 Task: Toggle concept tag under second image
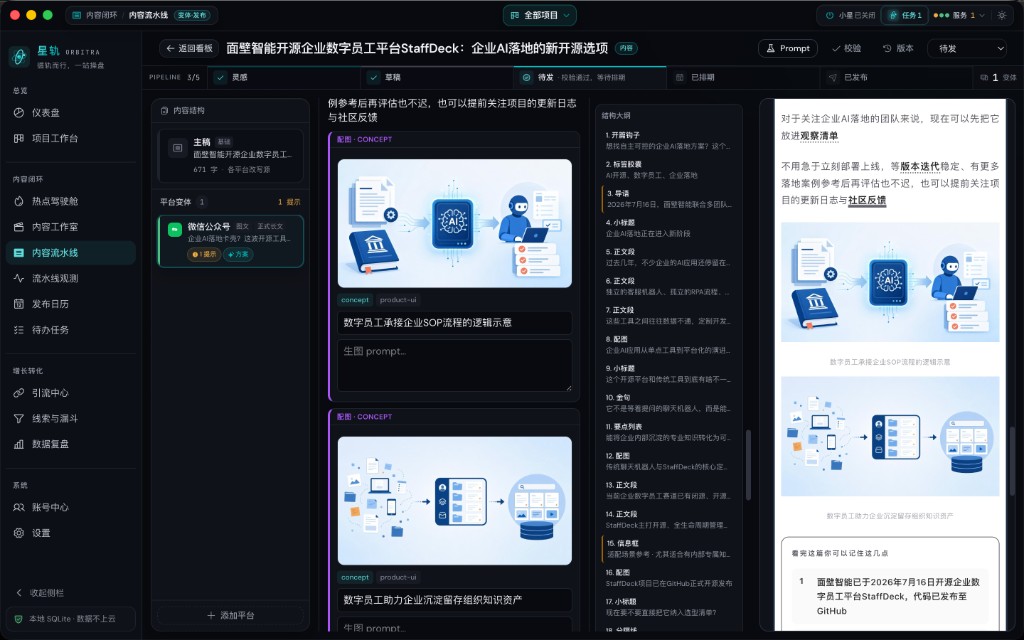(x=355, y=577)
